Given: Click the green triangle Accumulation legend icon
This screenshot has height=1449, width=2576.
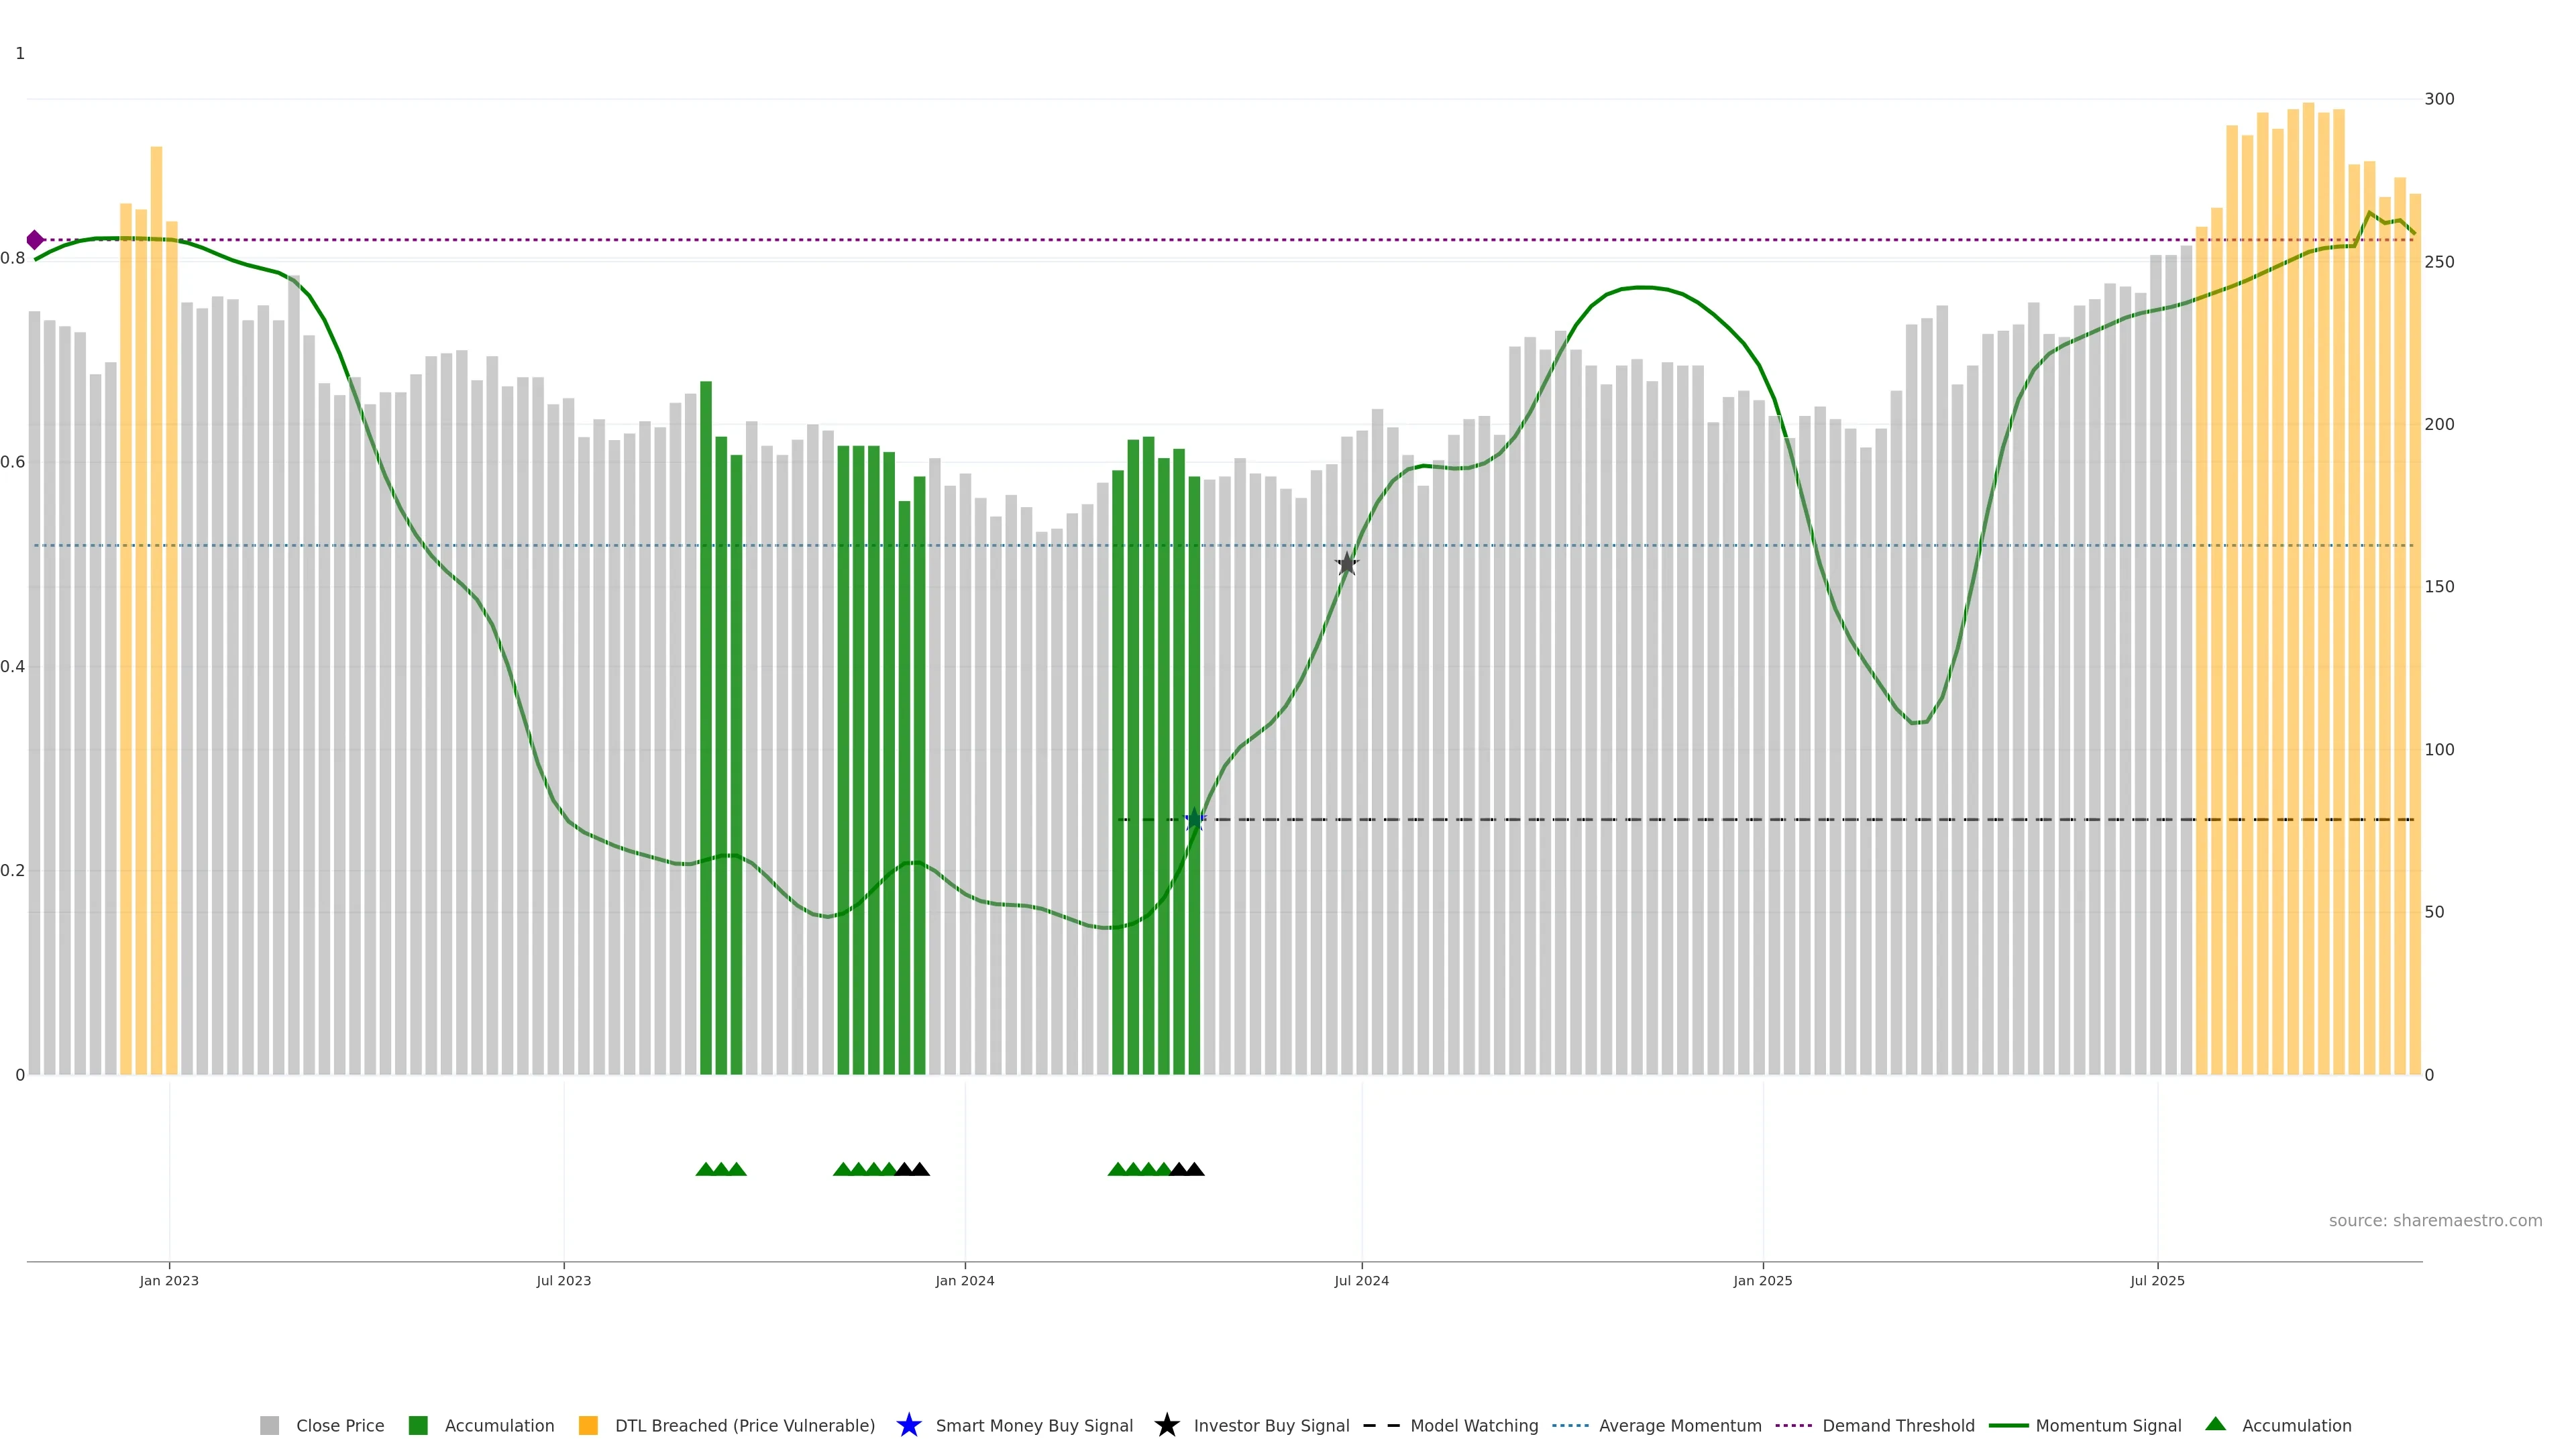Looking at the screenshot, I should 2215,1424.
